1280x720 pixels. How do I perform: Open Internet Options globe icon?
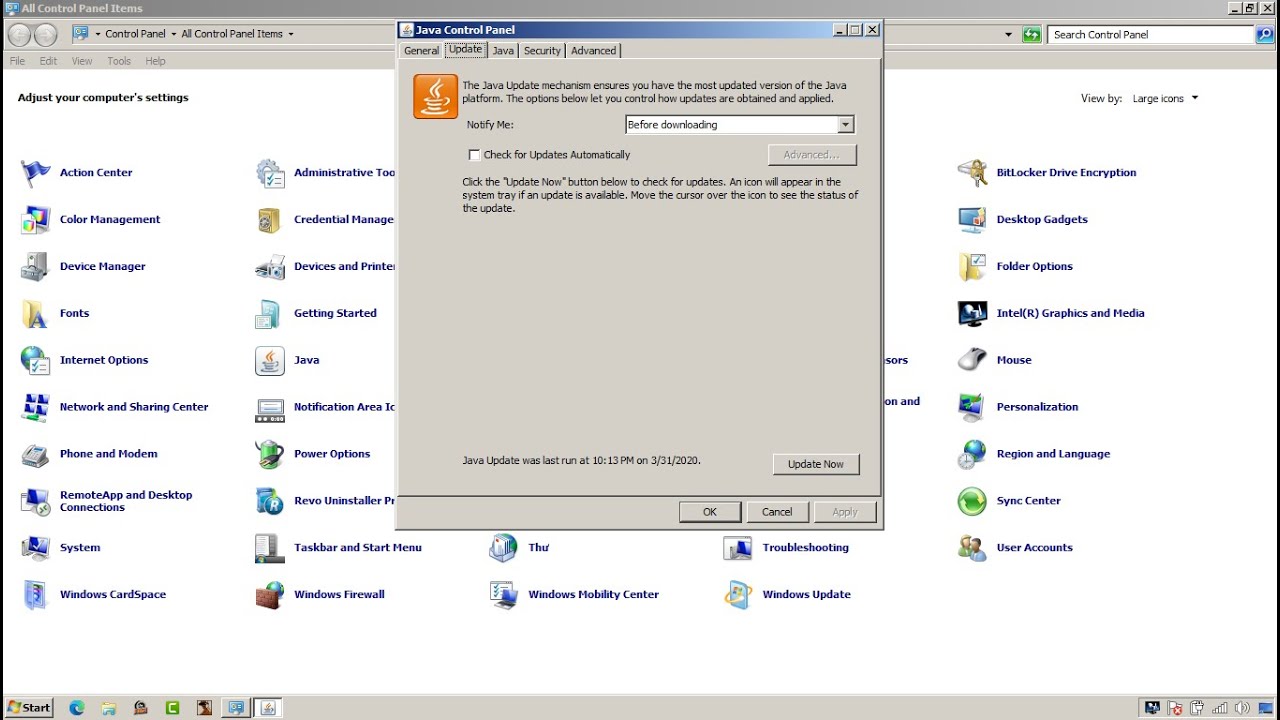pos(35,361)
